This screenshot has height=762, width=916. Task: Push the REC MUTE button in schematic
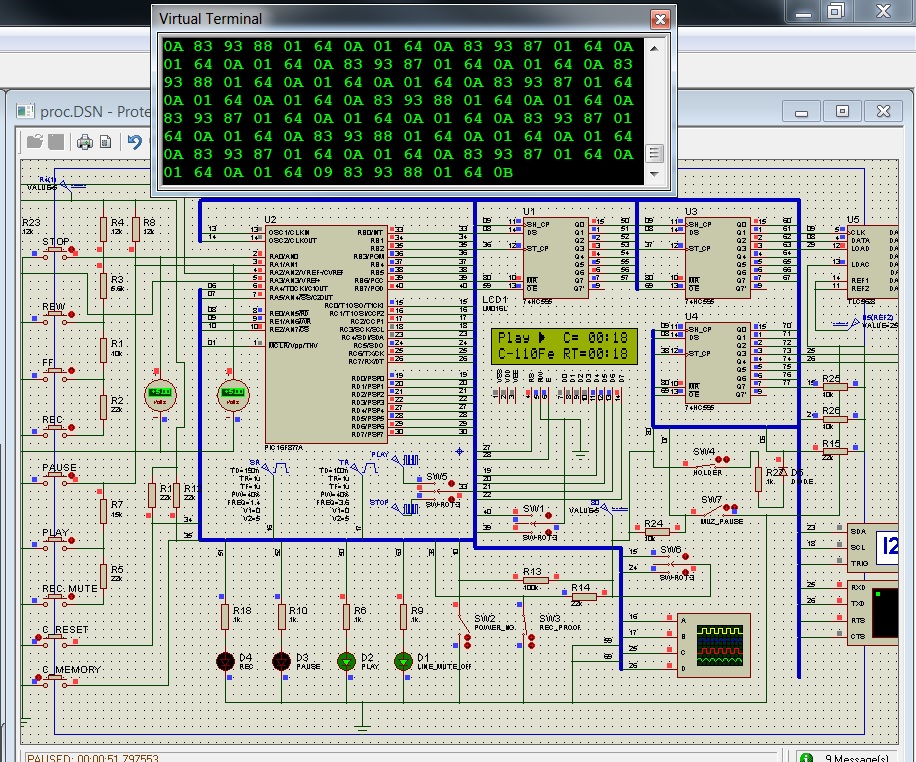pos(57,598)
